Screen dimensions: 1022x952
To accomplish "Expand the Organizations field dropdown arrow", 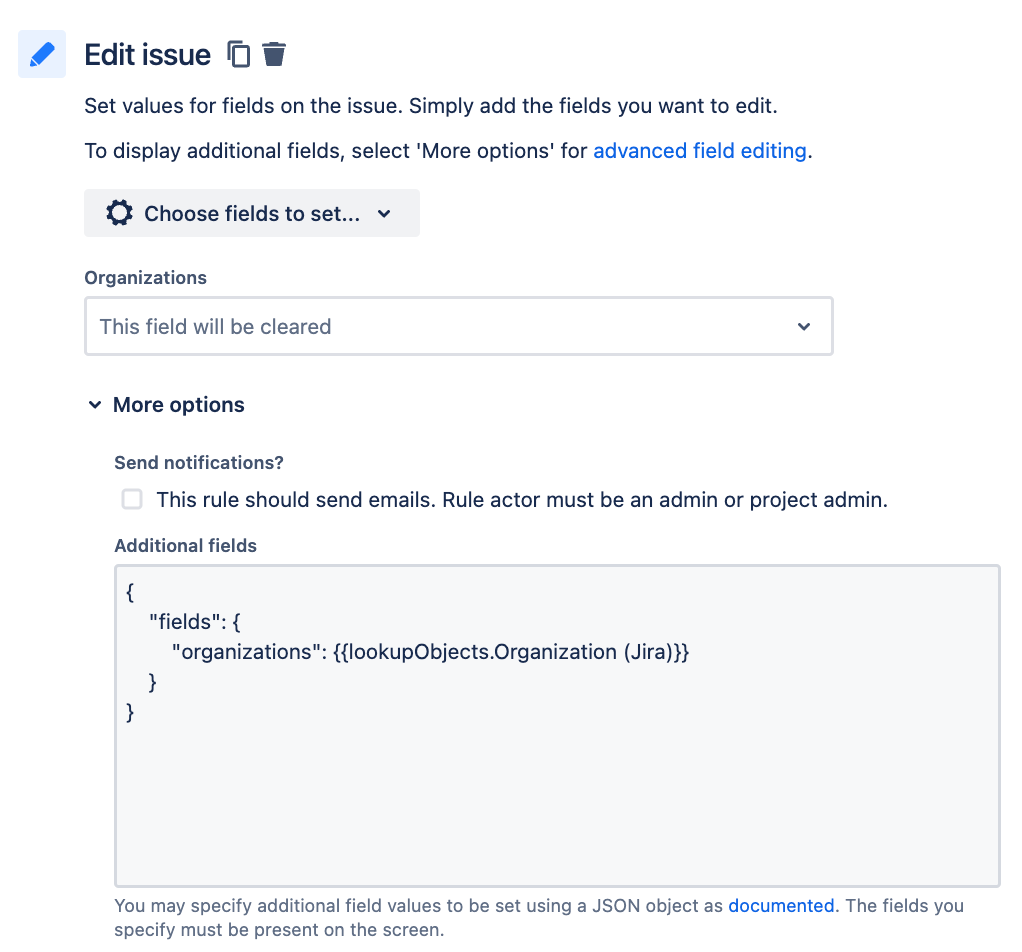I will click(x=804, y=326).
